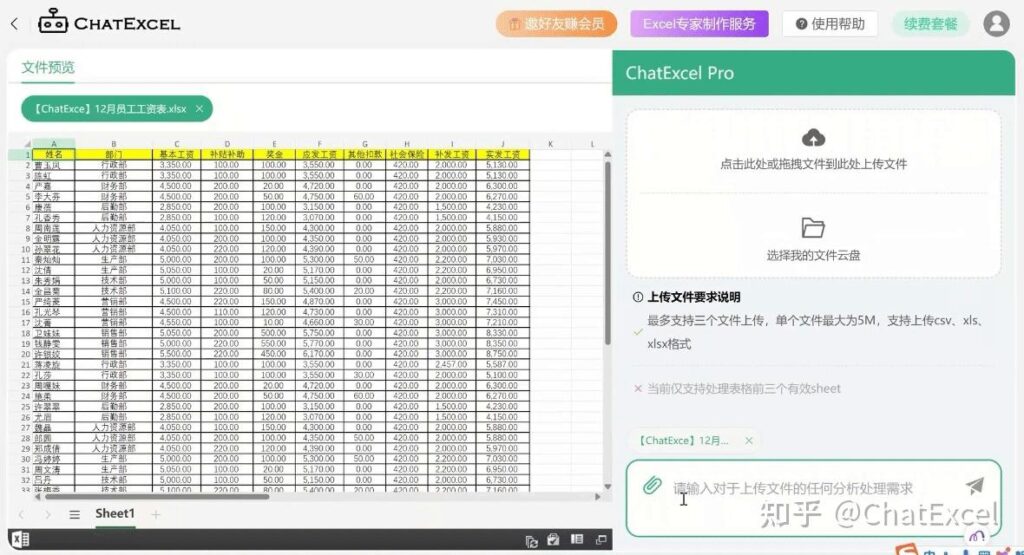Image resolution: width=1024 pixels, height=555 pixels.
Task: Click 选择我的文件云盘 link
Action: 813,255
